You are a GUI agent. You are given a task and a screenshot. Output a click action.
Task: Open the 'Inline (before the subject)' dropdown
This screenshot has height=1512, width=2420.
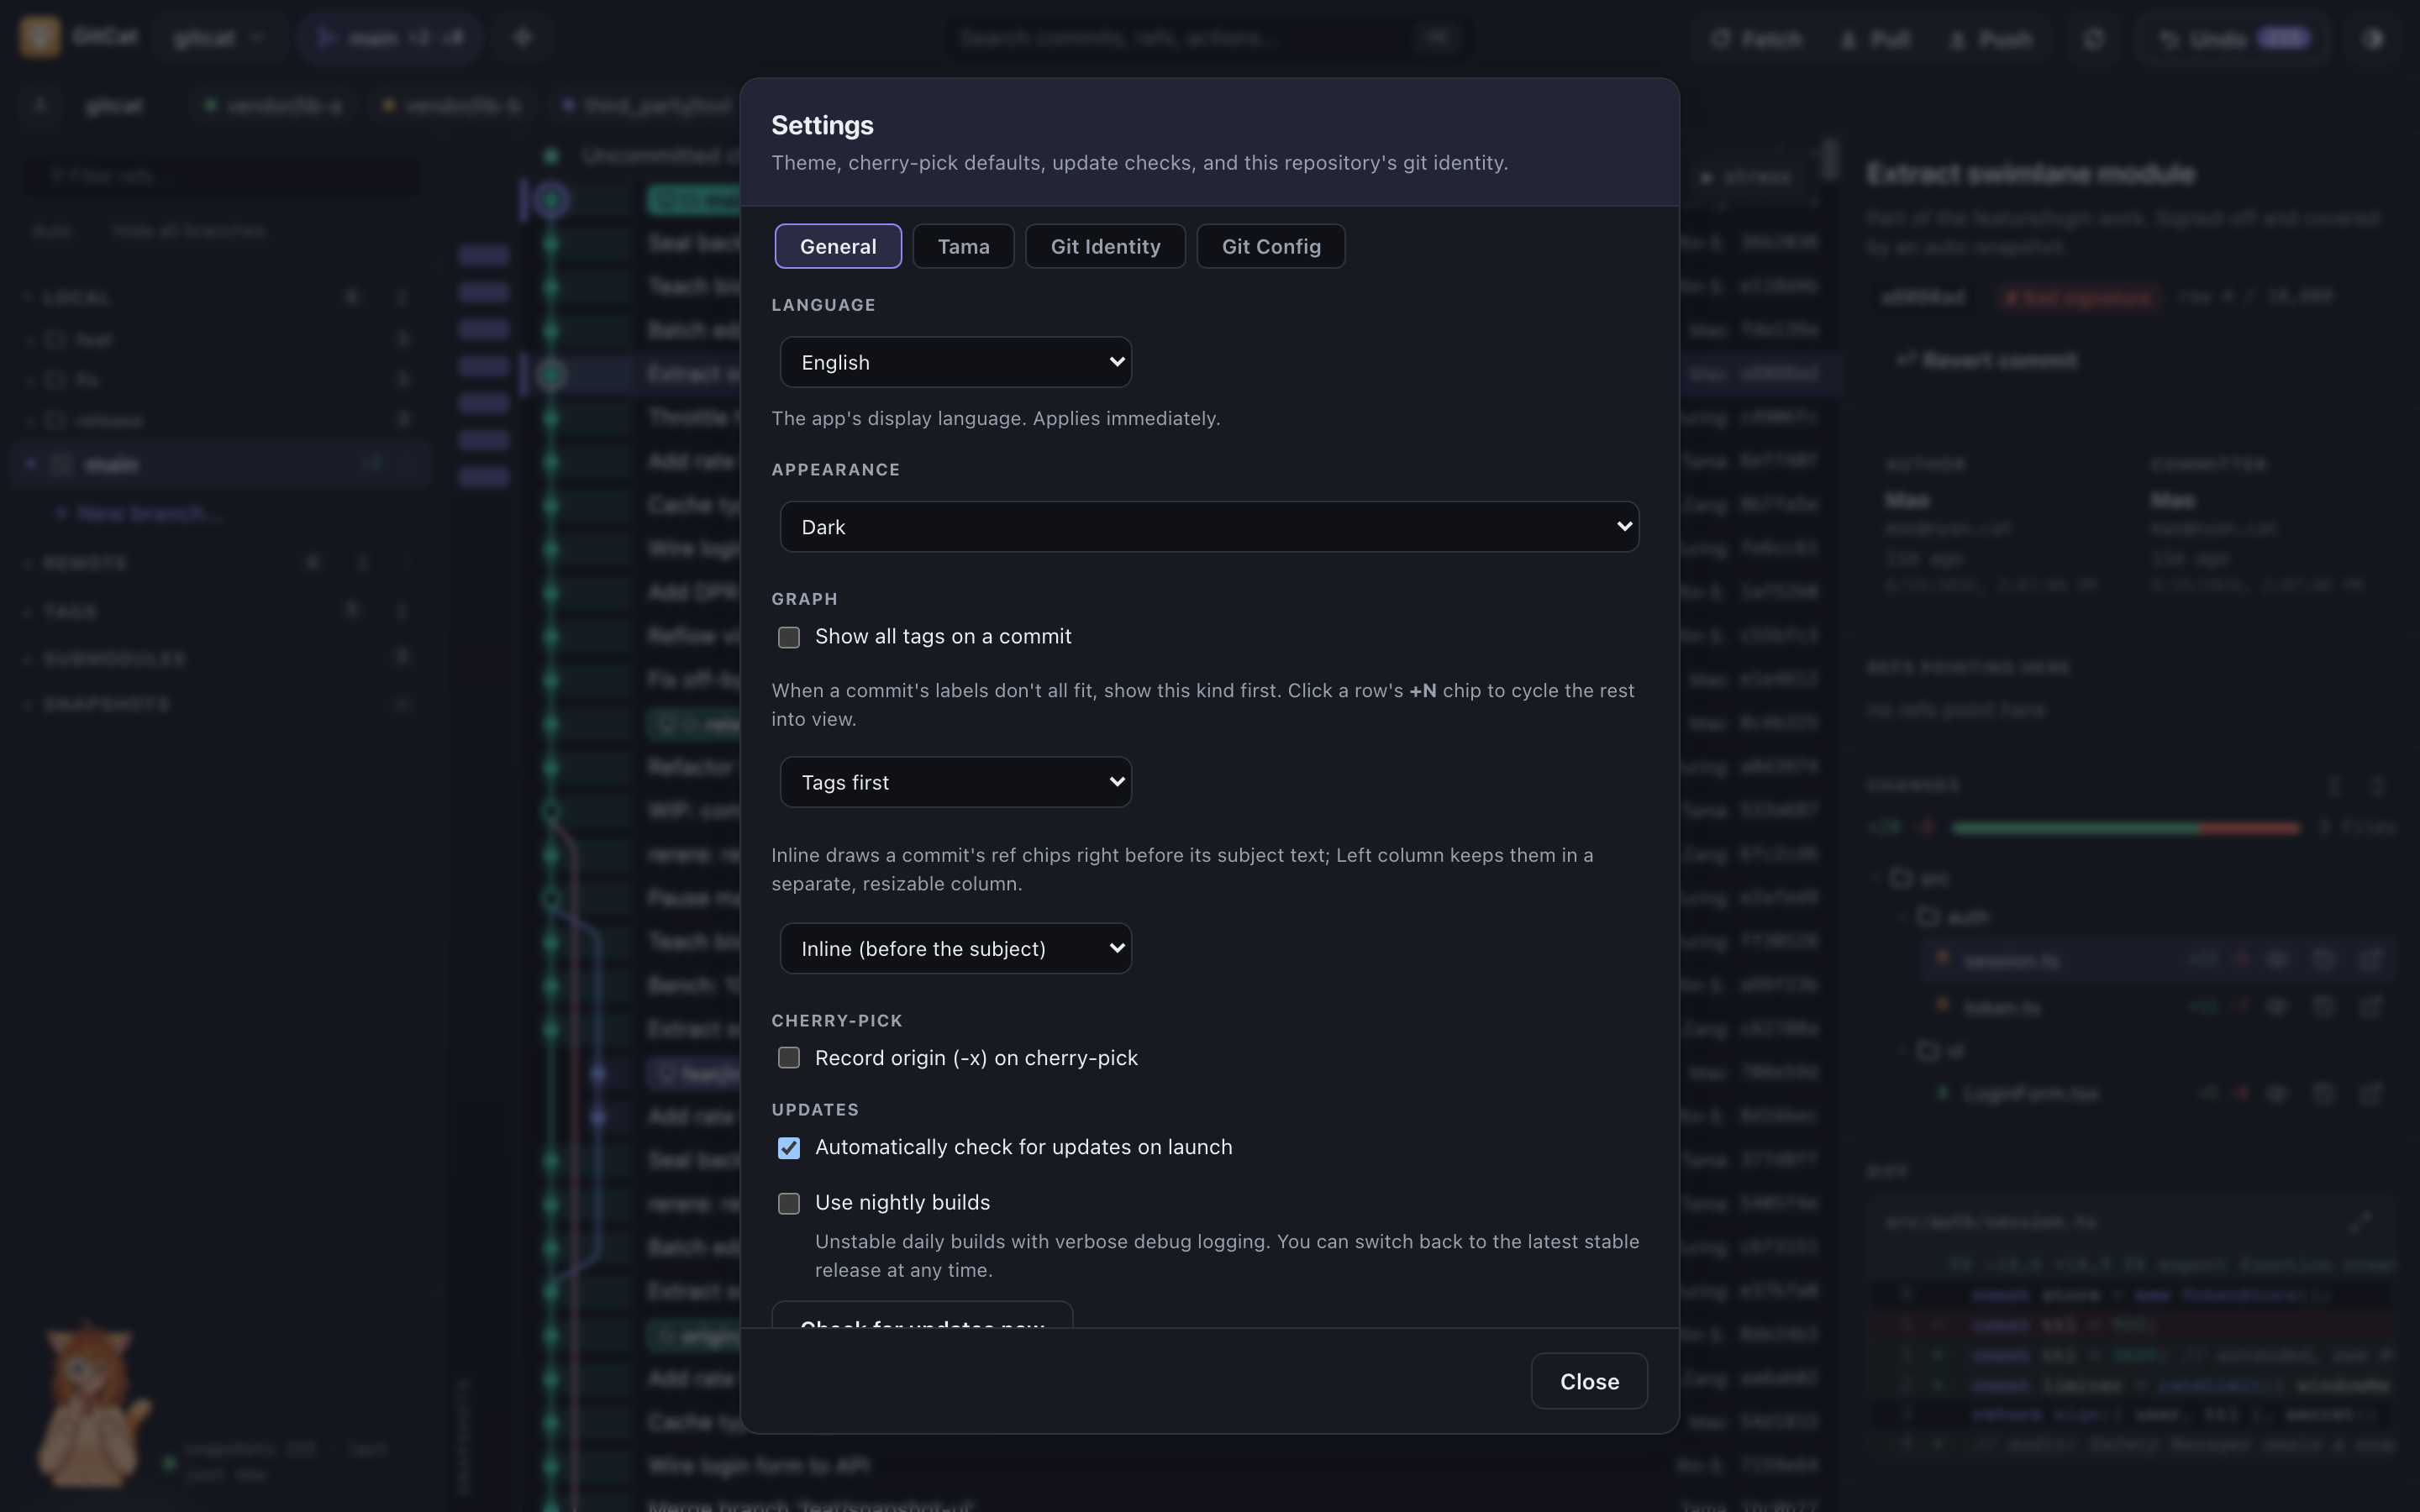(x=956, y=948)
